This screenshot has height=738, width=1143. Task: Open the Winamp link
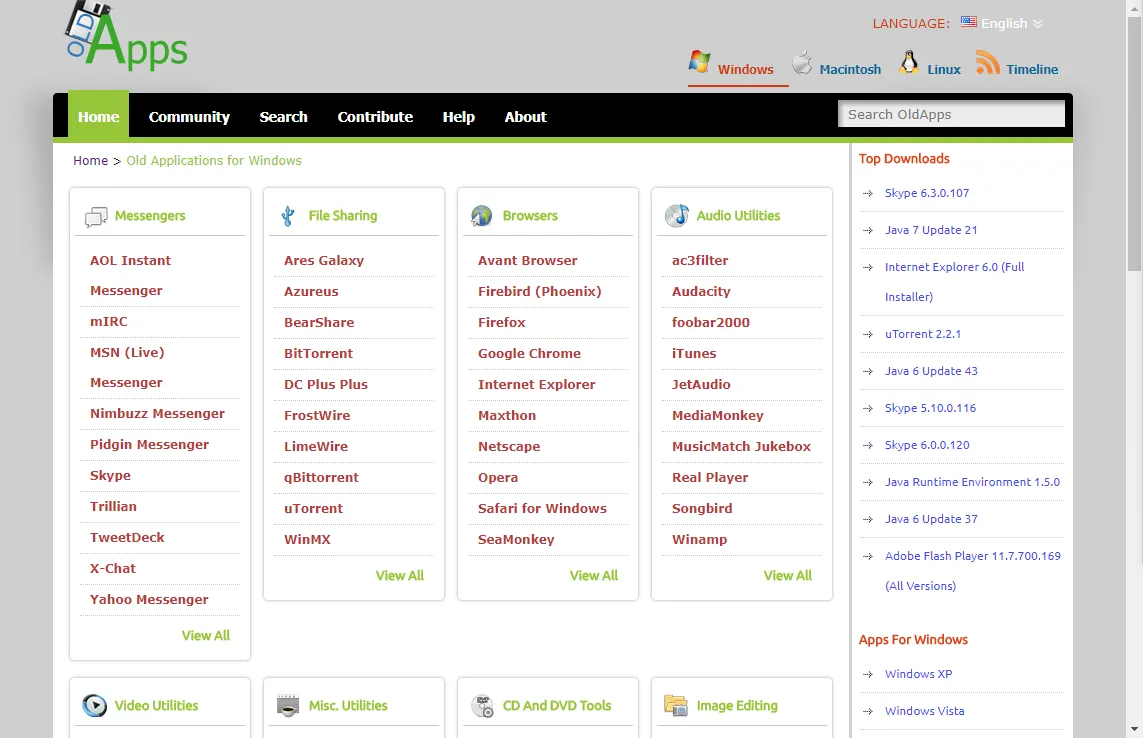click(699, 540)
